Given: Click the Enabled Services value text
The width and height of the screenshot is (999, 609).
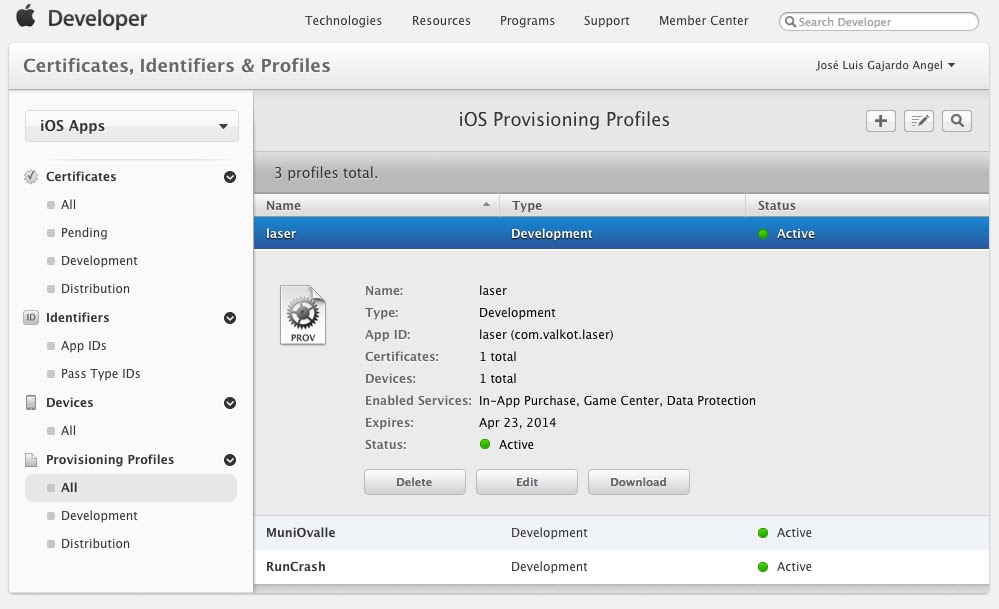Looking at the screenshot, I should click(617, 400).
